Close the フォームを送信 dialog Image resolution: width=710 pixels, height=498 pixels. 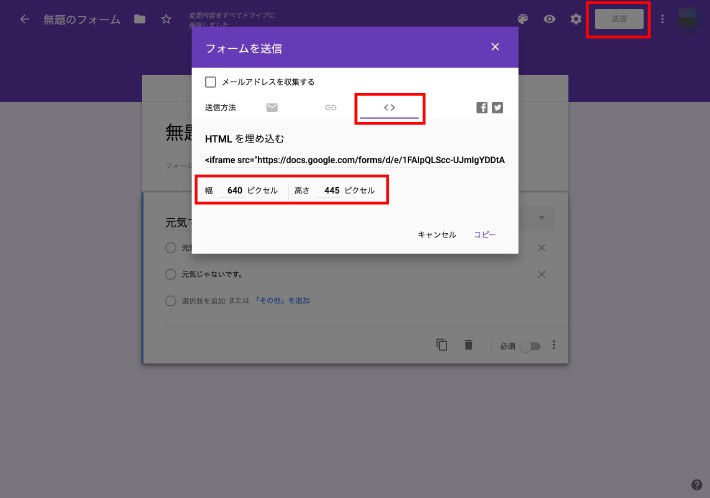495,47
